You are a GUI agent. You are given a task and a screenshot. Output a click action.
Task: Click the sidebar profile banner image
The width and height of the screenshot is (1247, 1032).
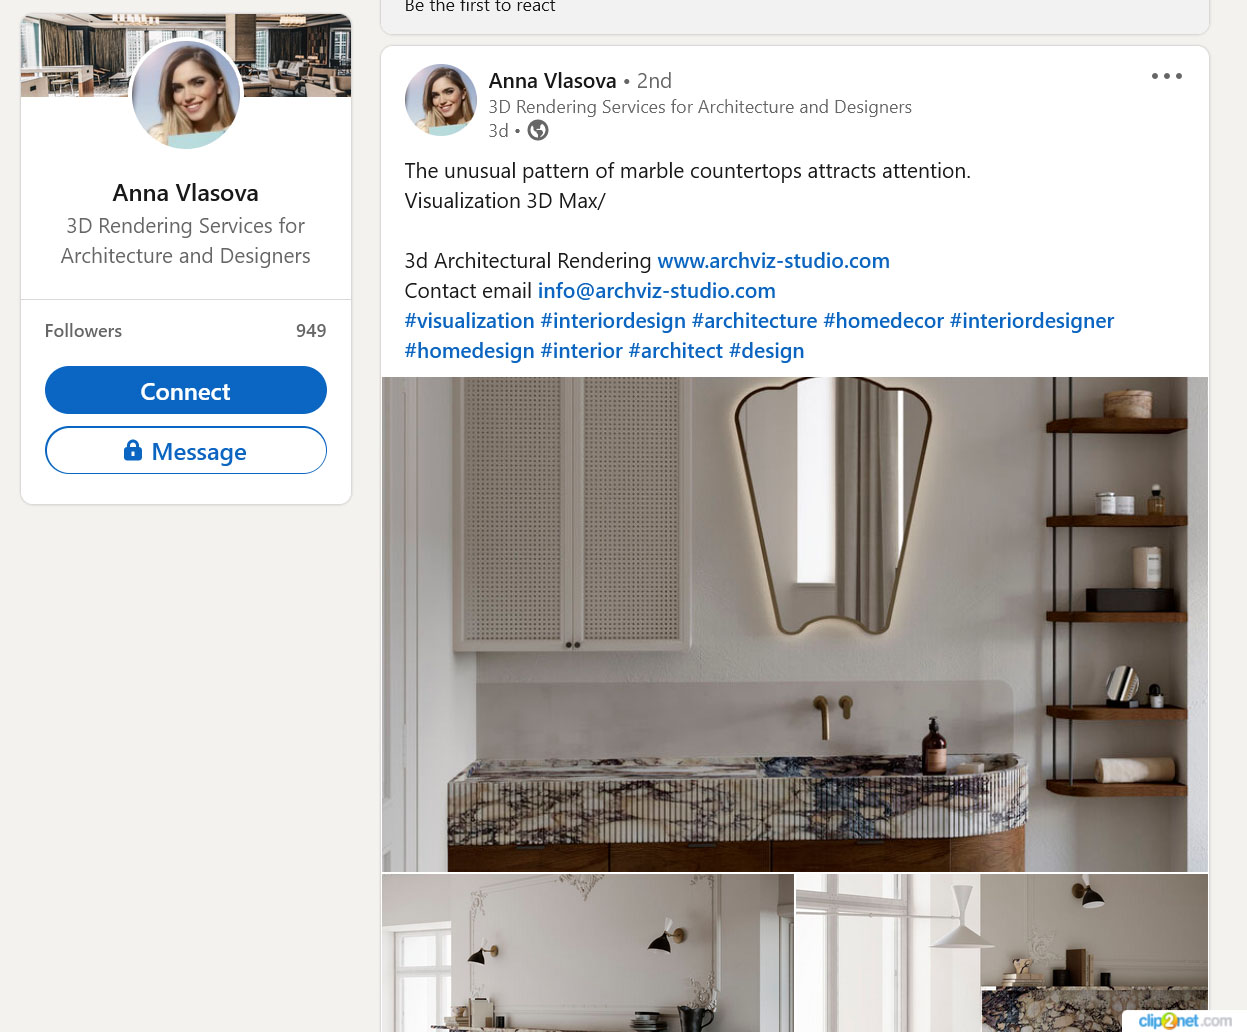click(x=186, y=56)
